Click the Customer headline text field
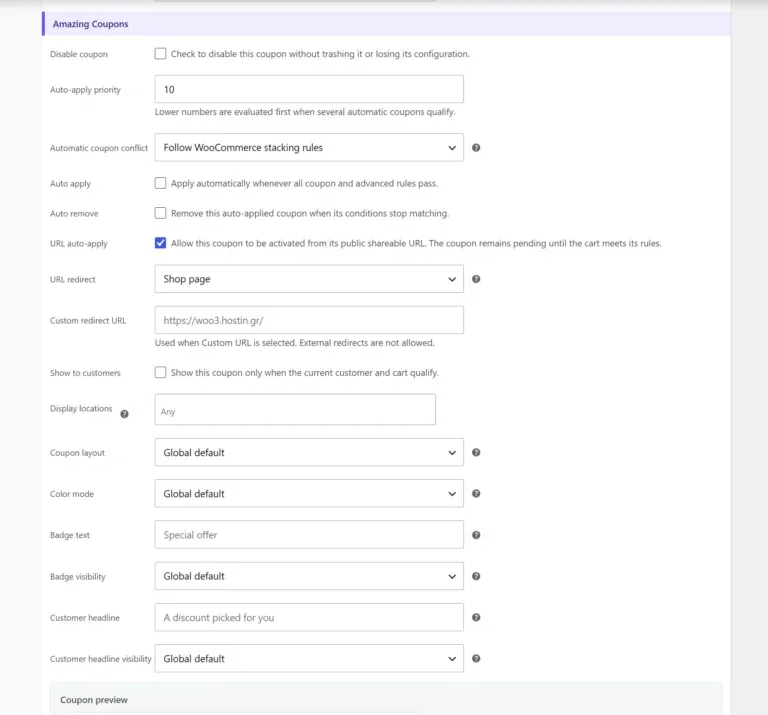 (x=309, y=618)
